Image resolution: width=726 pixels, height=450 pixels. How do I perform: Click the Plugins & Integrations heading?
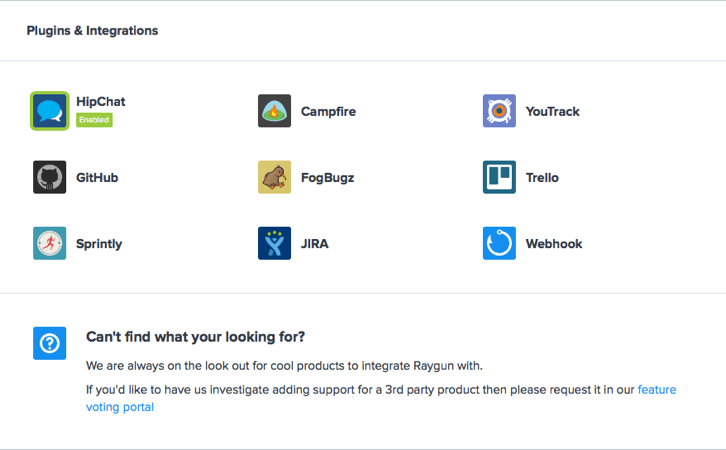coord(92,31)
